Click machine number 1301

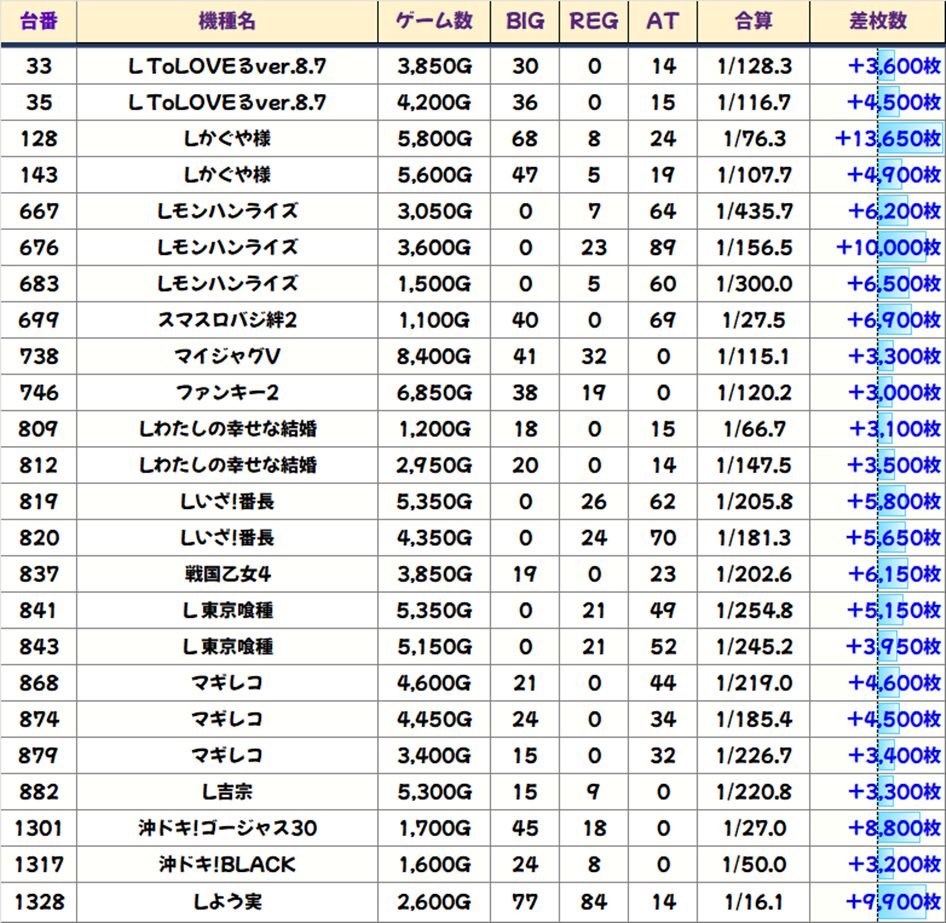pyautogui.click(x=39, y=828)
